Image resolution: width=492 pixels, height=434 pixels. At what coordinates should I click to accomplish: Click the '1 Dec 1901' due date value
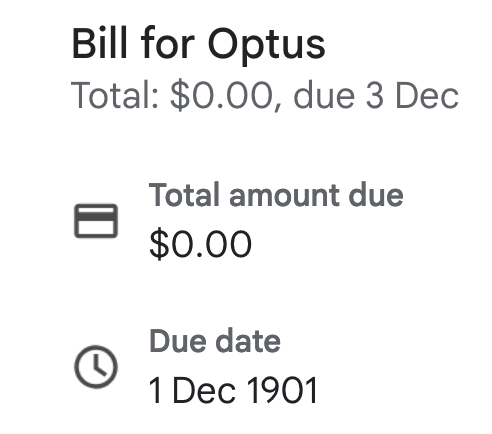[x=233, y=390]
